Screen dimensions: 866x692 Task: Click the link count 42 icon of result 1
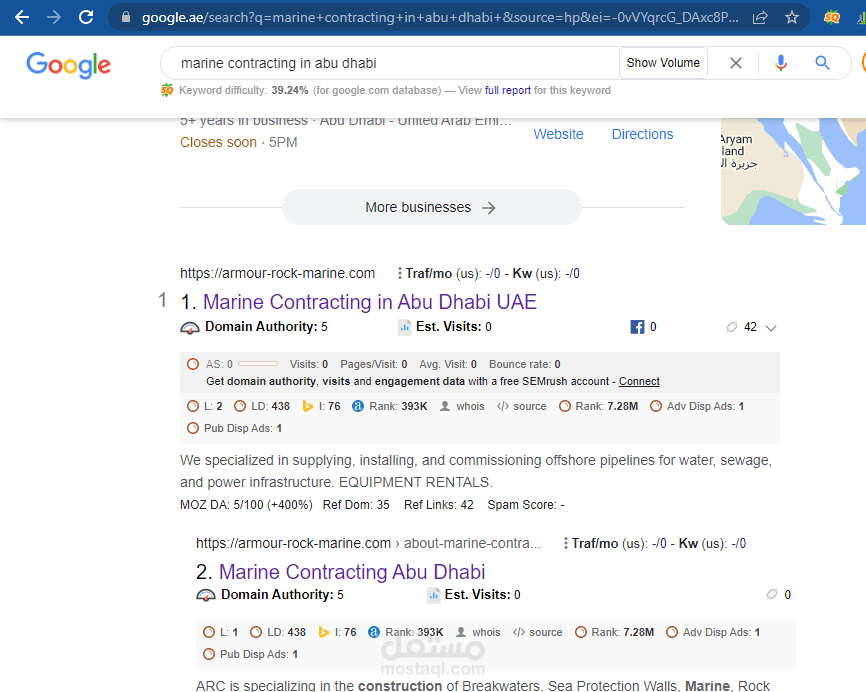click(x=732, y=327)
